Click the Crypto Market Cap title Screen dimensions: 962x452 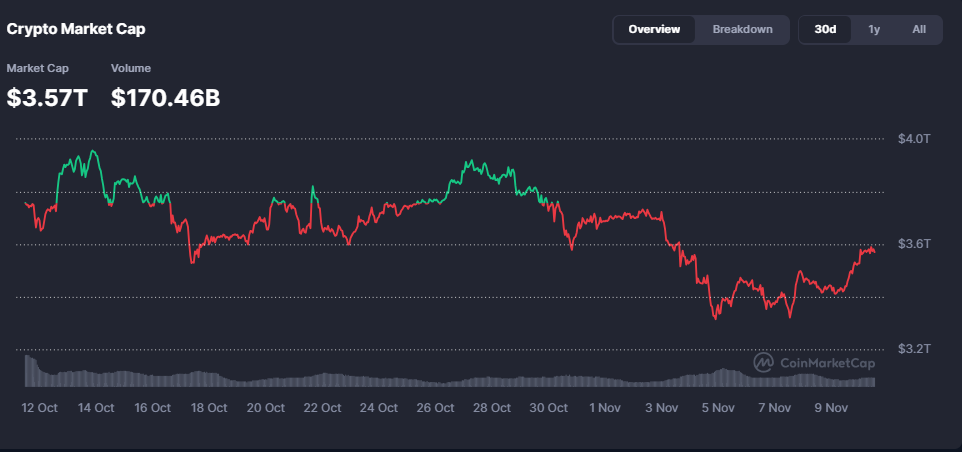[76, 29]
